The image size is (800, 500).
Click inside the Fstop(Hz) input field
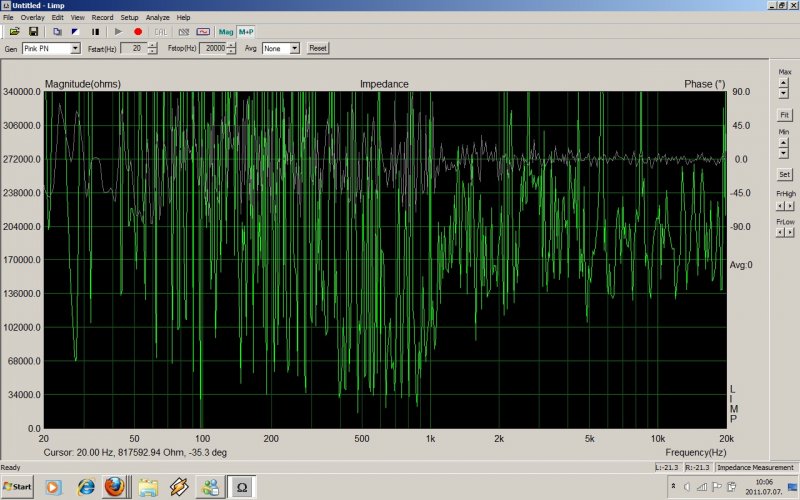click(x=212, y=48)
